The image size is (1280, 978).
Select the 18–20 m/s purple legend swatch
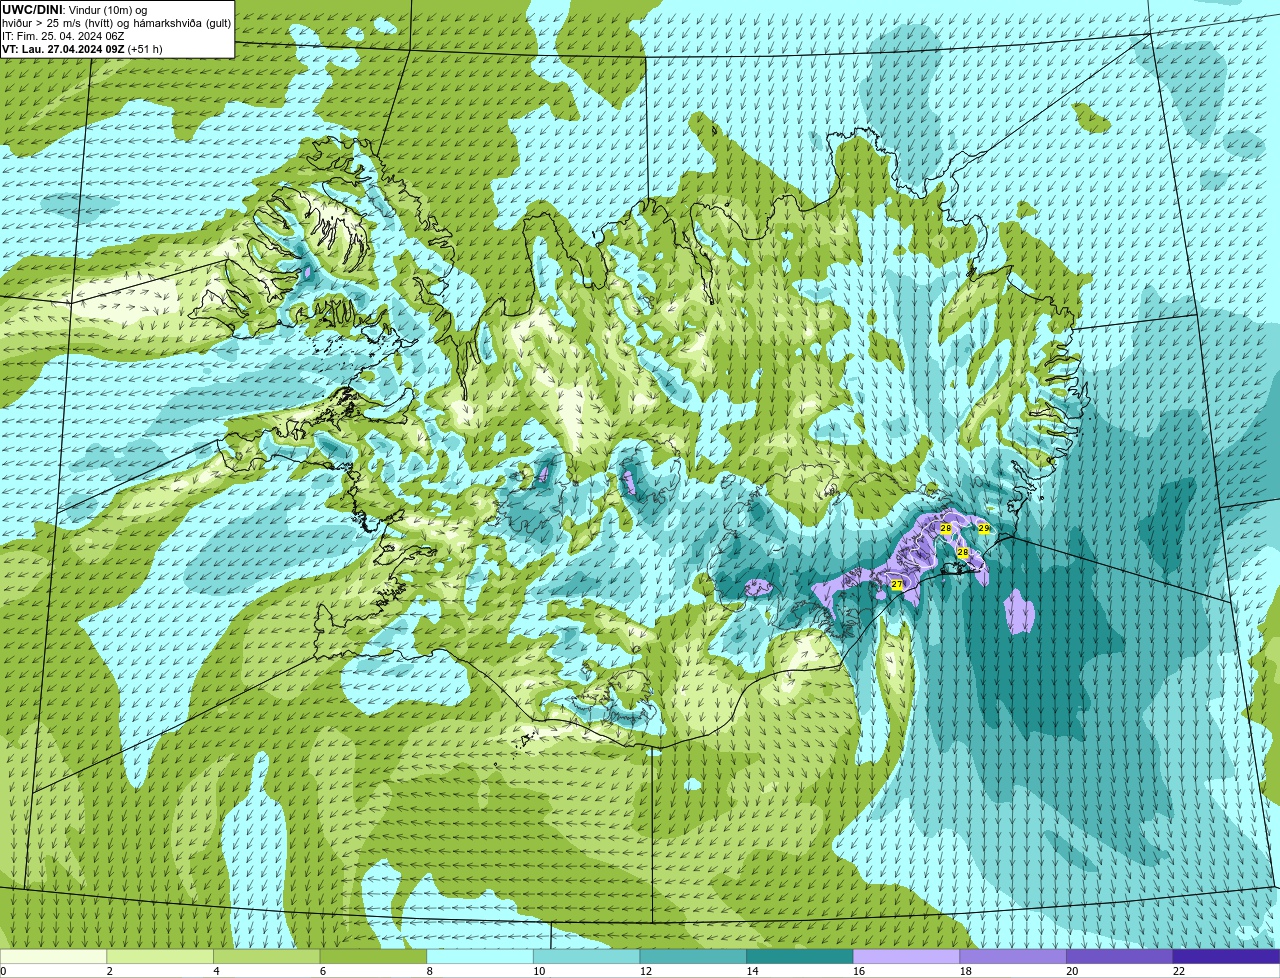(1013, 956)
